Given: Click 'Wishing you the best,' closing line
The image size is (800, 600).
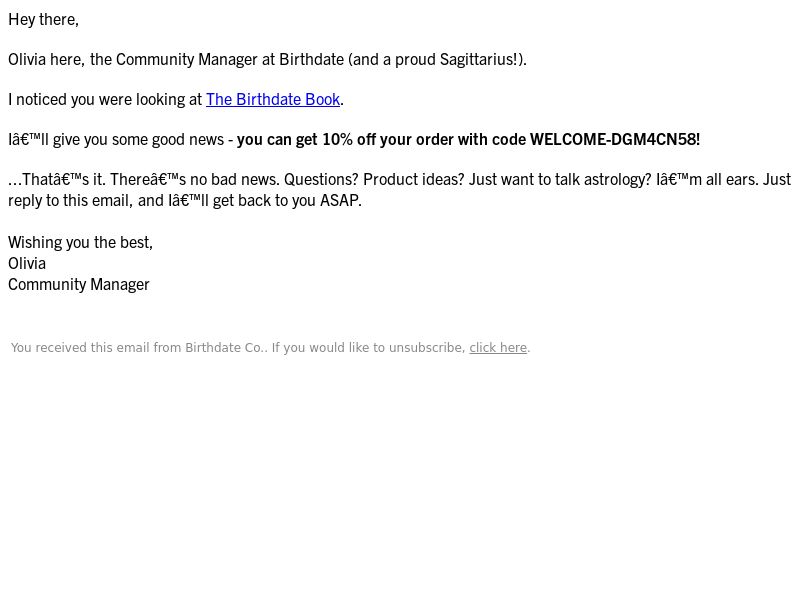Looking at the screenshot, I should [x=80, y=242].
